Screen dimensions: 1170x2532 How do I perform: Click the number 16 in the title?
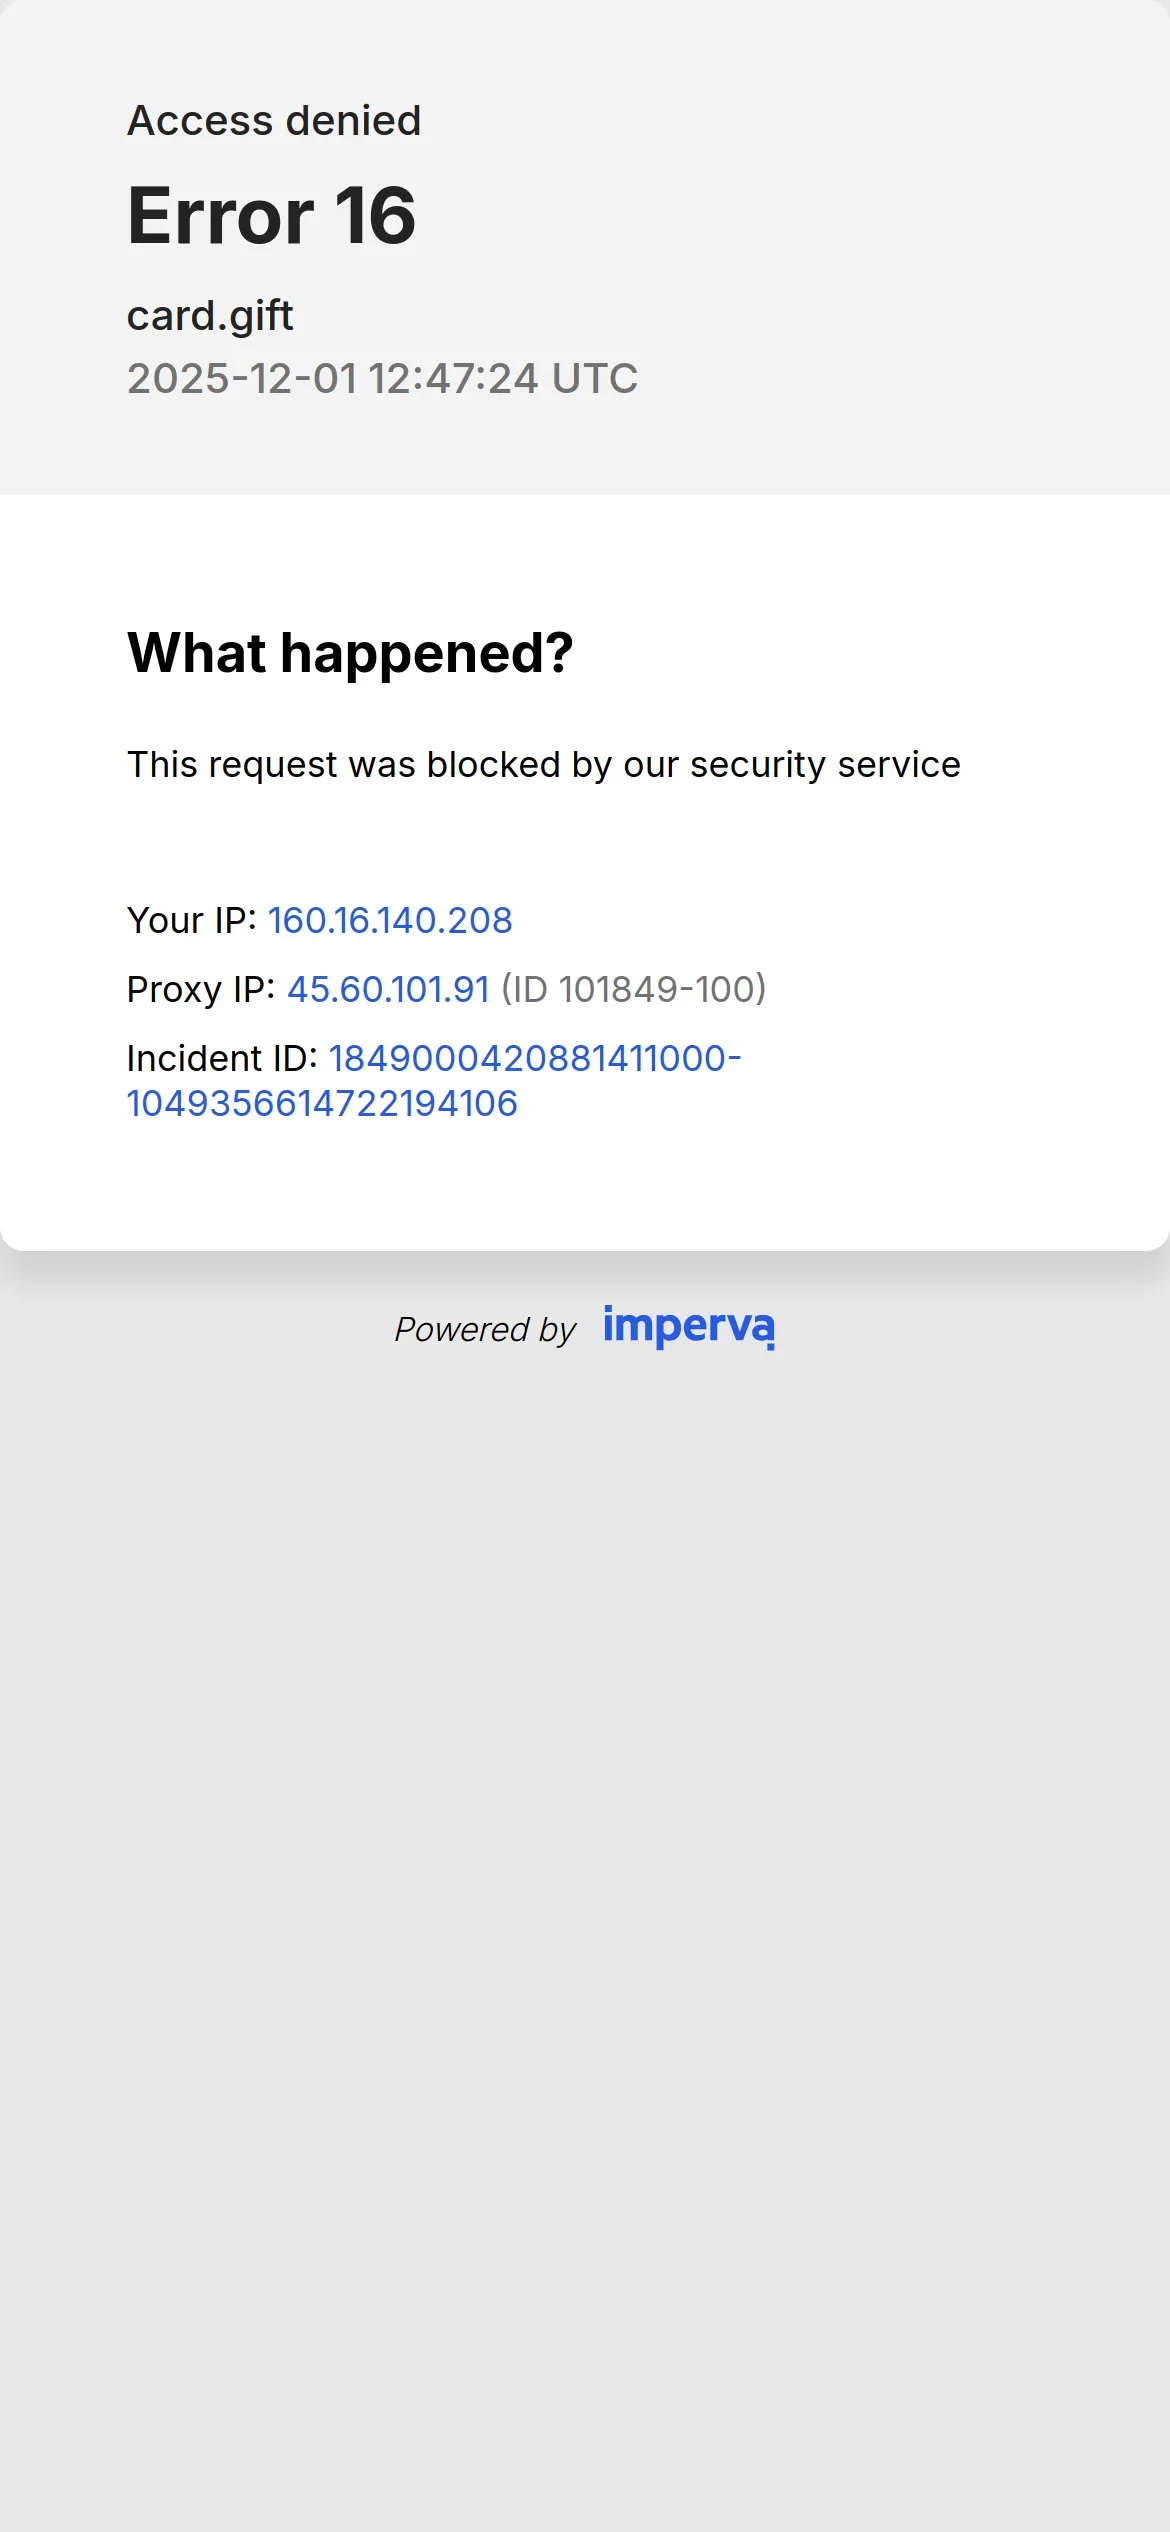pyautogui.click(x=375, y=216)
